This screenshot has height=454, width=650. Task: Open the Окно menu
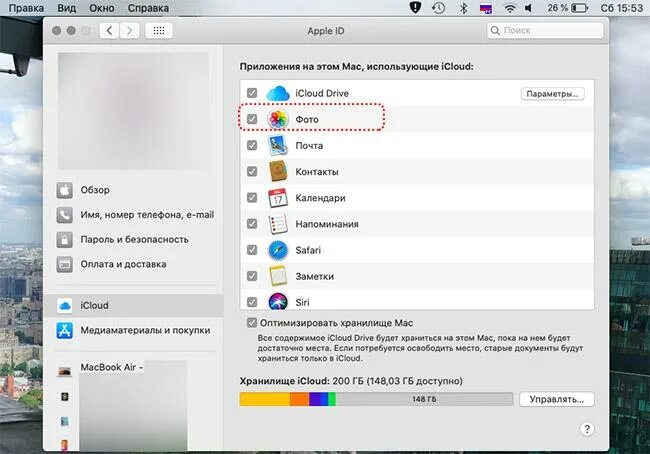102,8
